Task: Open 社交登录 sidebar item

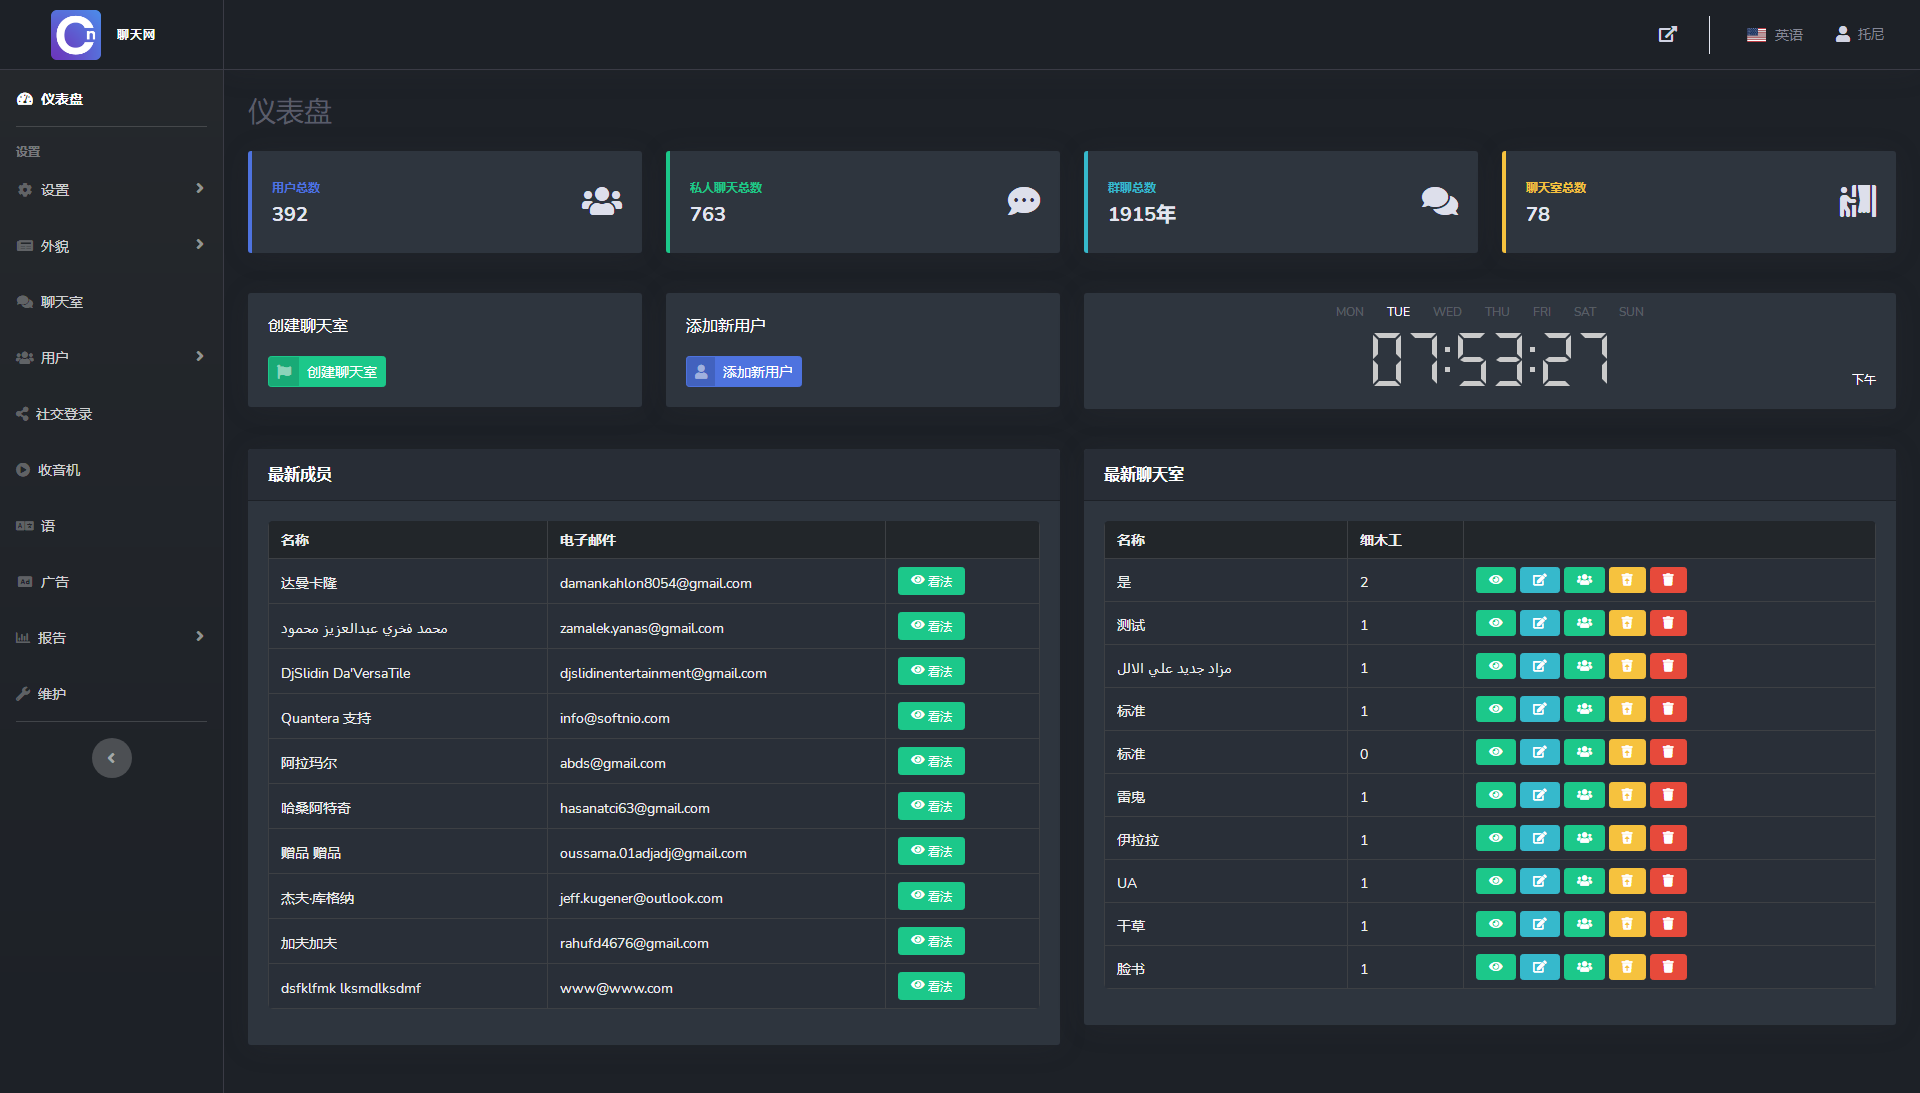Action: [64, 413]
